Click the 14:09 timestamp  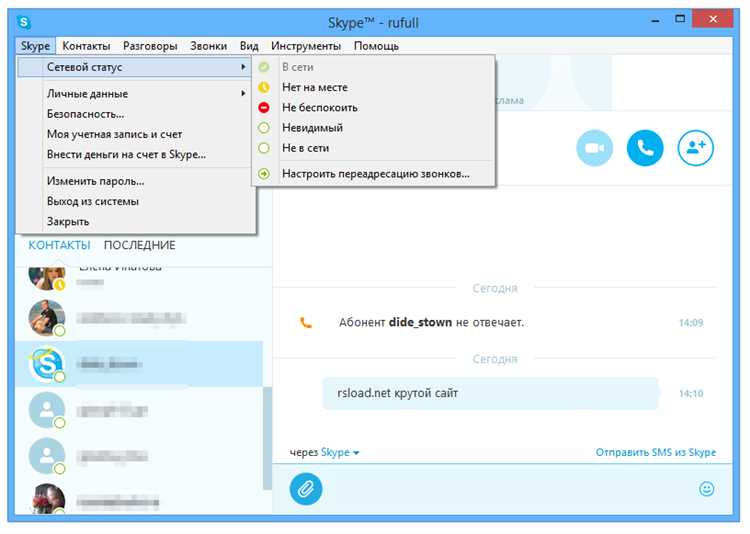coord(691,323)
